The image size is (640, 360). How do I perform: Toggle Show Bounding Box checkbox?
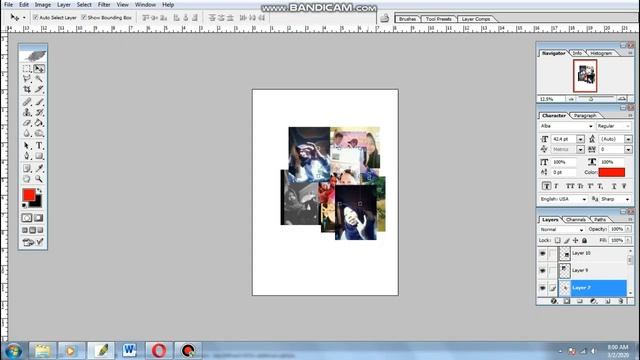click(84, 18)
